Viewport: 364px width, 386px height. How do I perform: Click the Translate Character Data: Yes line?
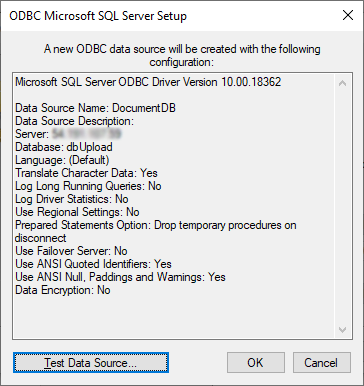point(86,173)
